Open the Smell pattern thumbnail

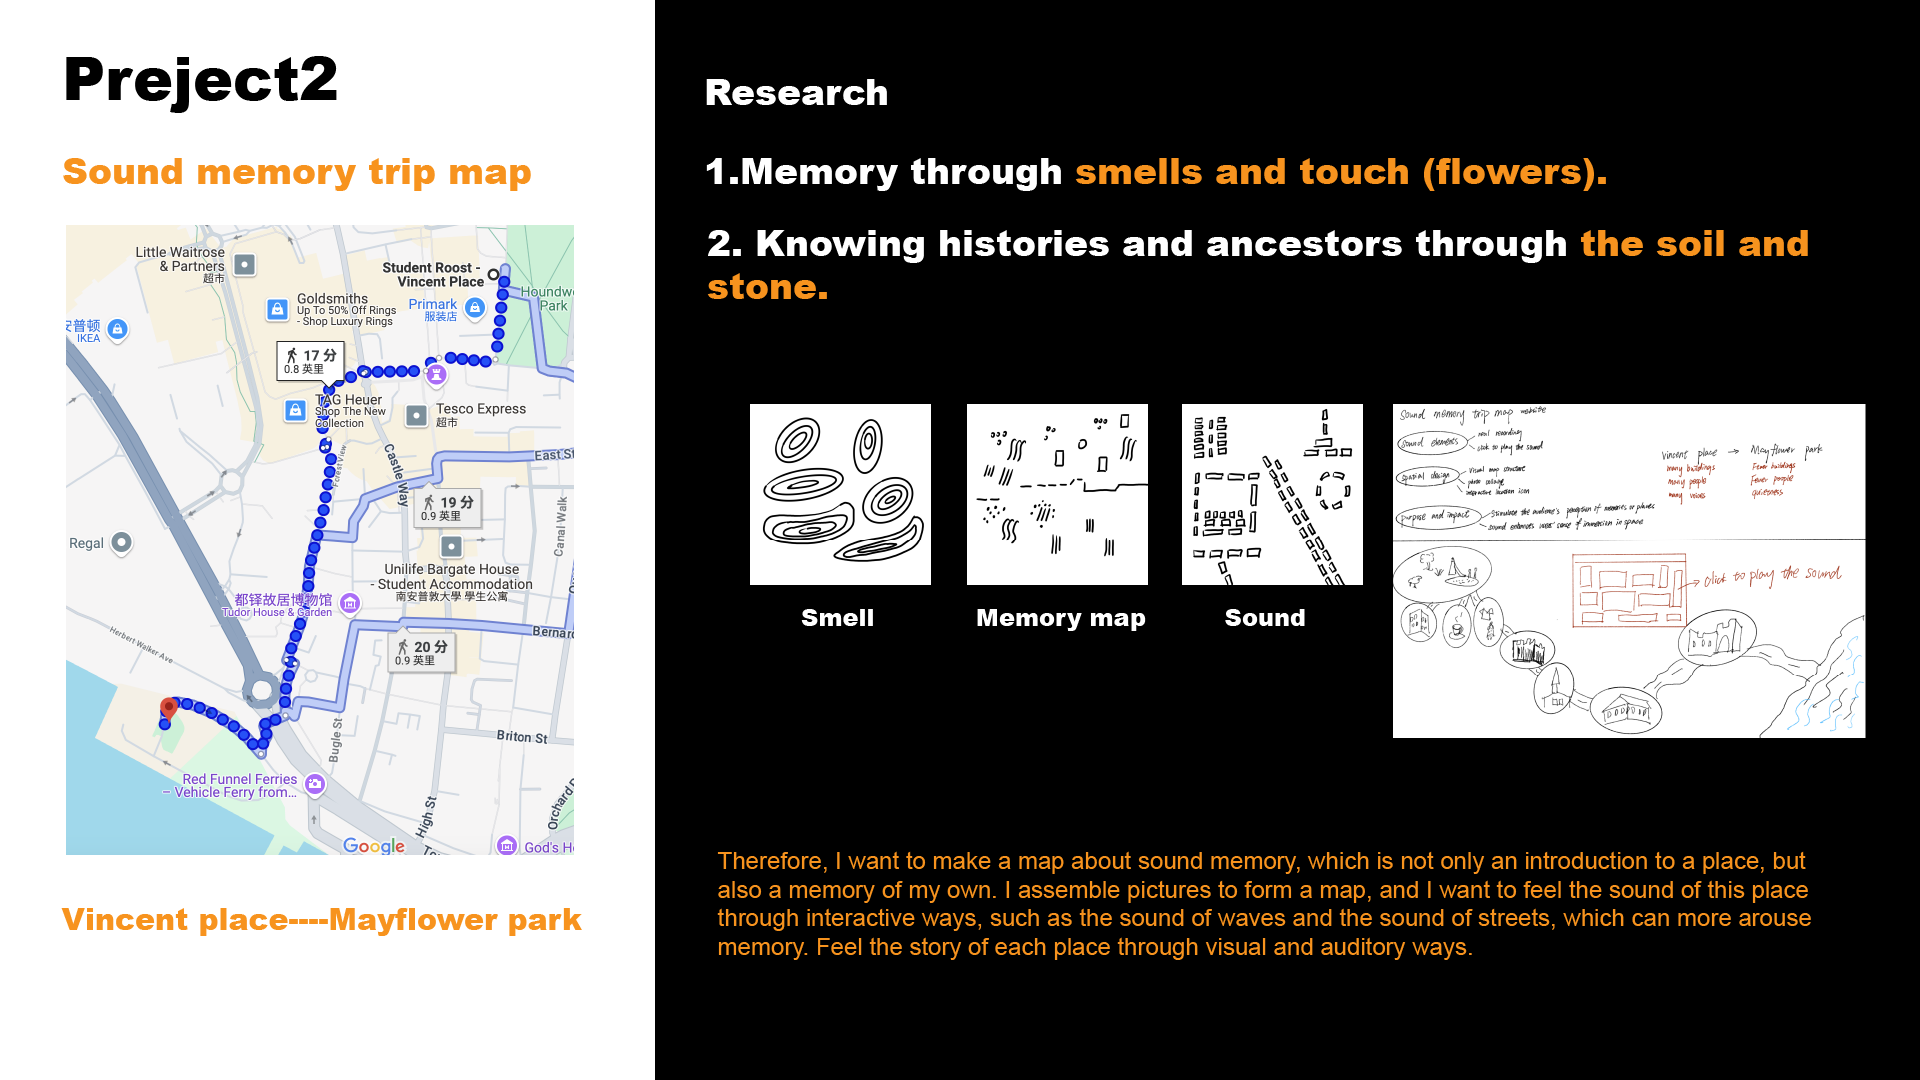840,494
